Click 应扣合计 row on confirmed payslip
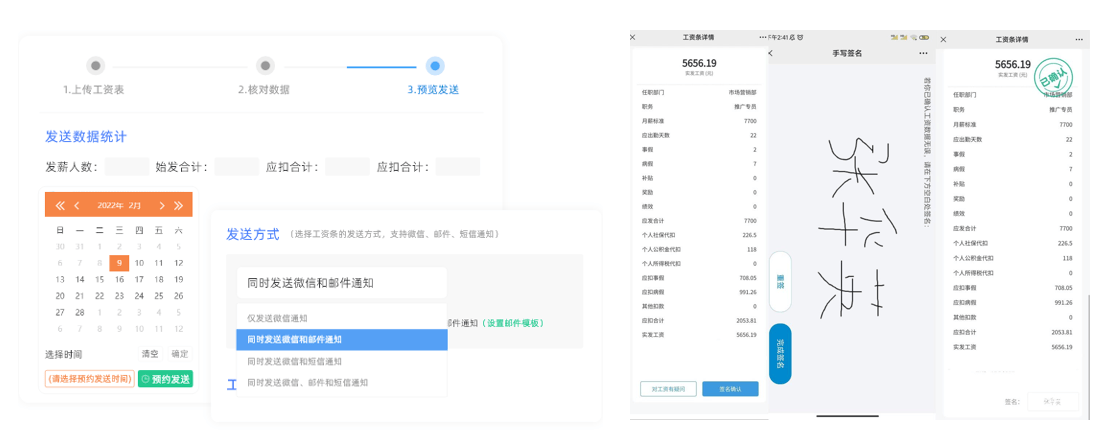Viewport: 1110px width, 445px height. click(x=1012, y=332)
